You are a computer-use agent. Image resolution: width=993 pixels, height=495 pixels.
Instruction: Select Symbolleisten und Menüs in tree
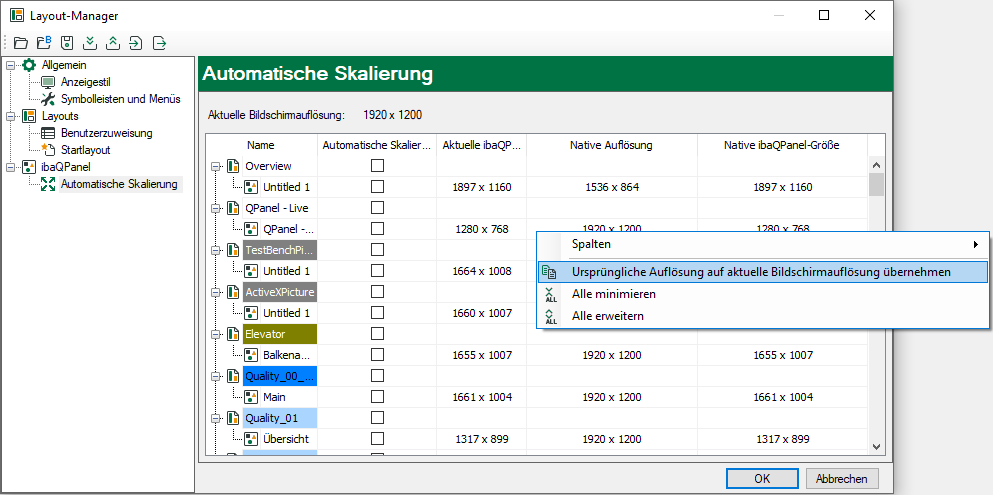(120, 99)
